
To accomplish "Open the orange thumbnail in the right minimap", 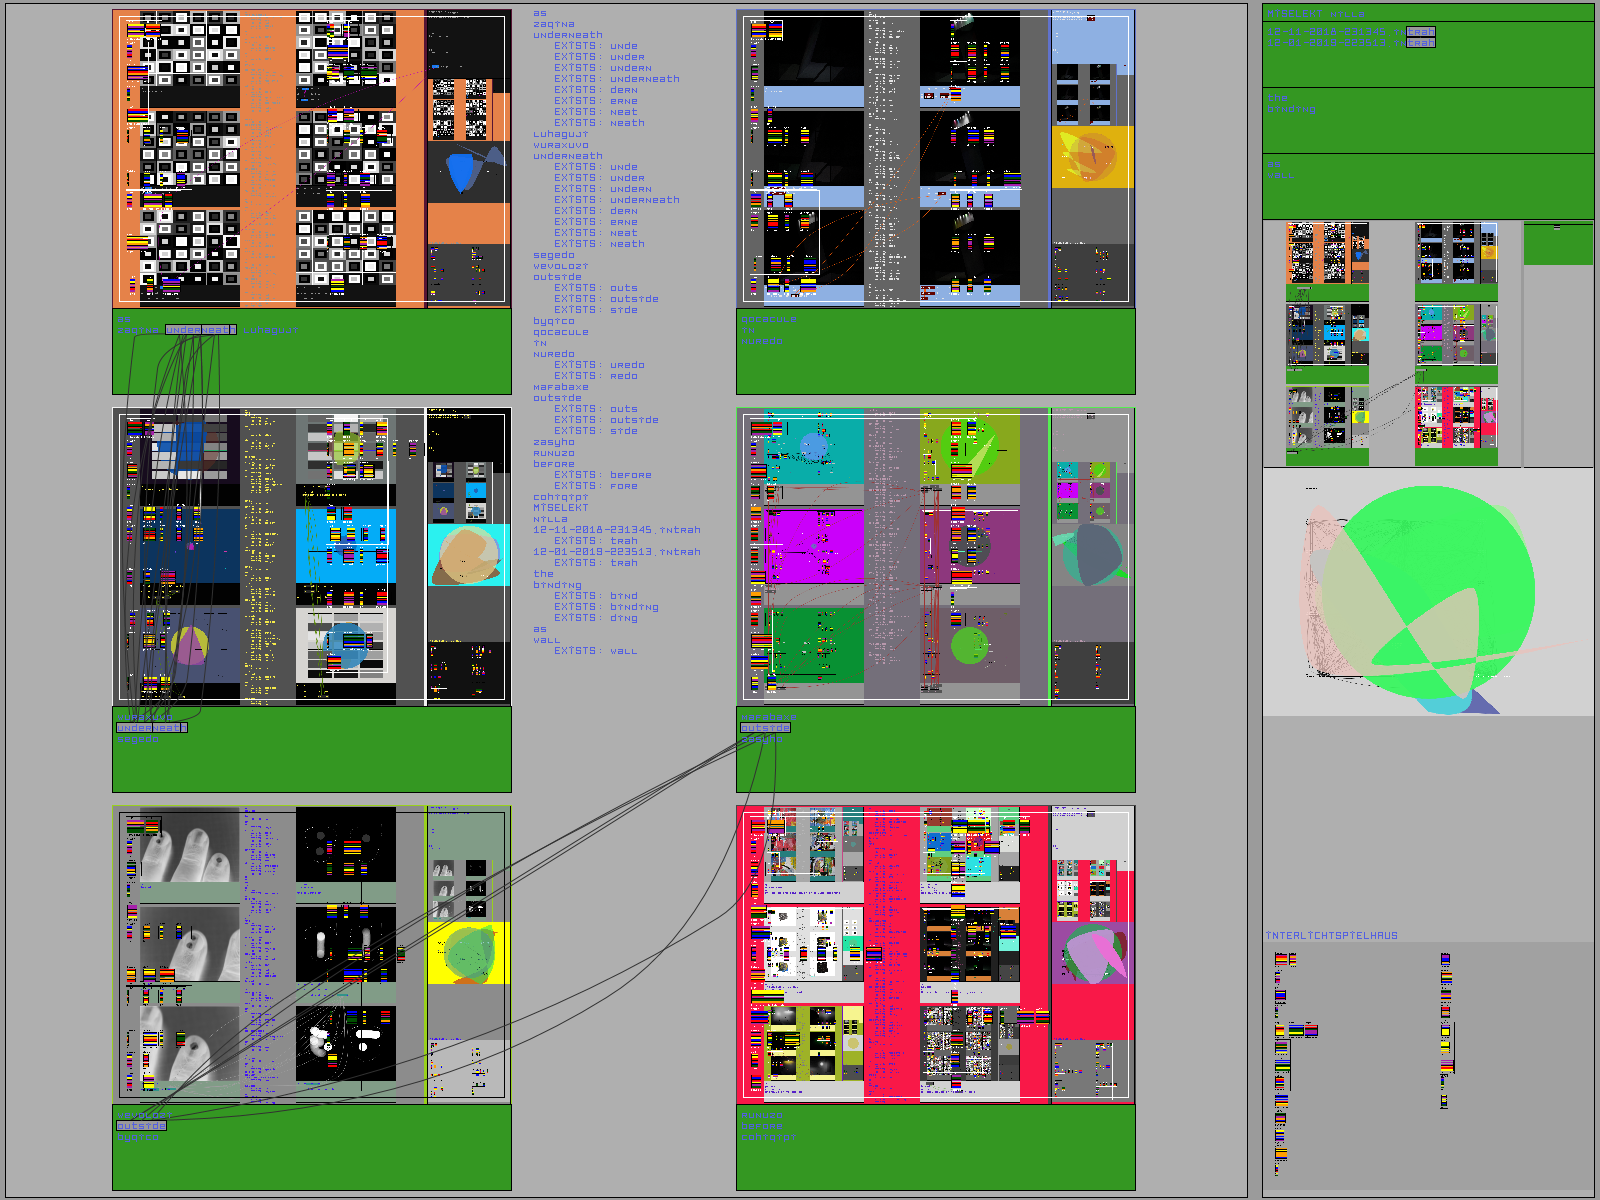I will point(1327,253).
